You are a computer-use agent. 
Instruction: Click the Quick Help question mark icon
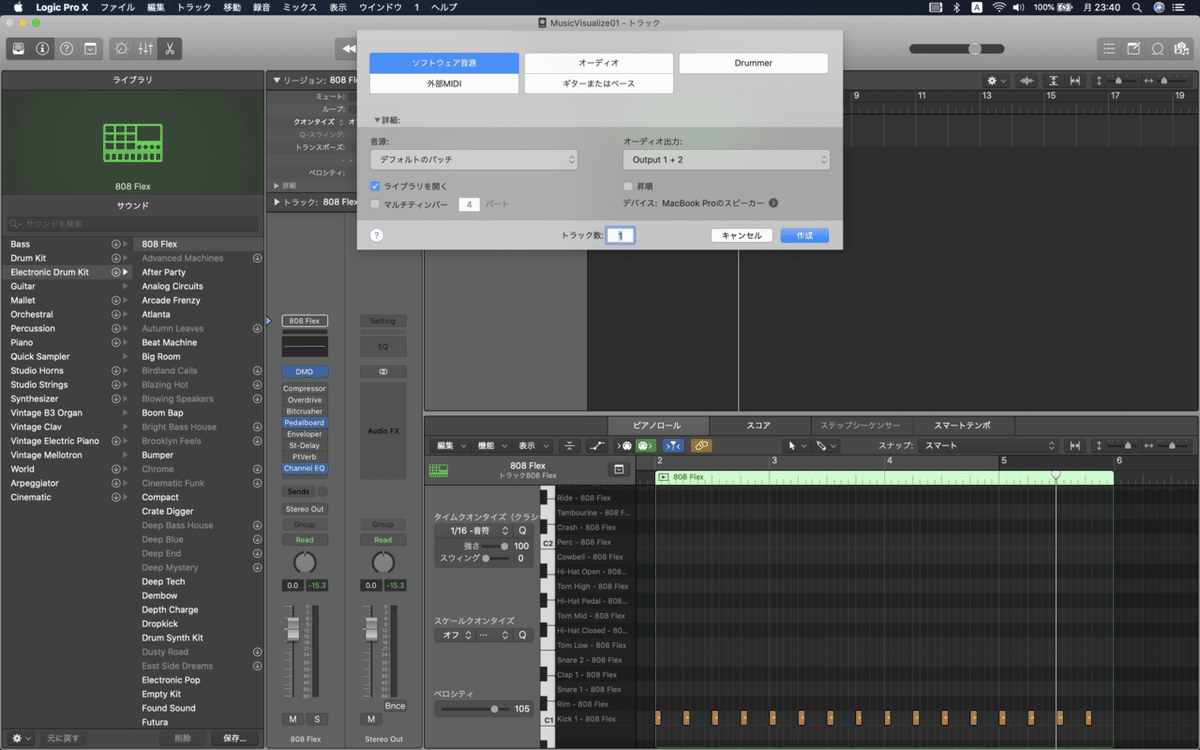point(66,48)
